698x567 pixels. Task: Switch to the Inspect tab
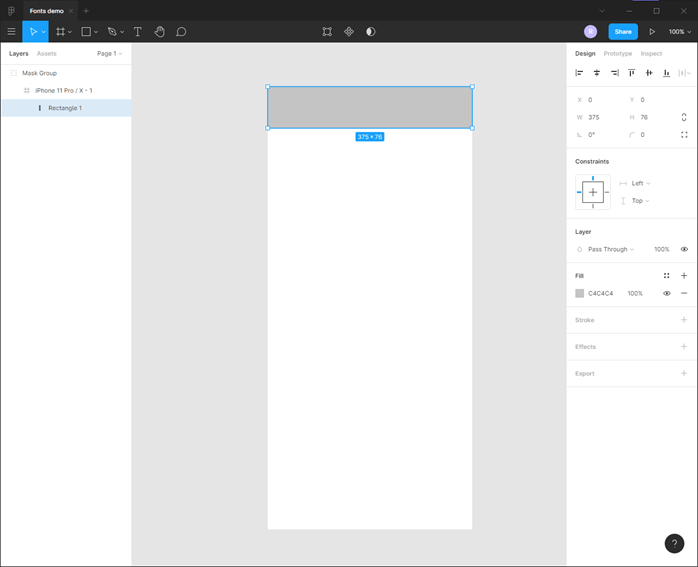coord(651,53)
